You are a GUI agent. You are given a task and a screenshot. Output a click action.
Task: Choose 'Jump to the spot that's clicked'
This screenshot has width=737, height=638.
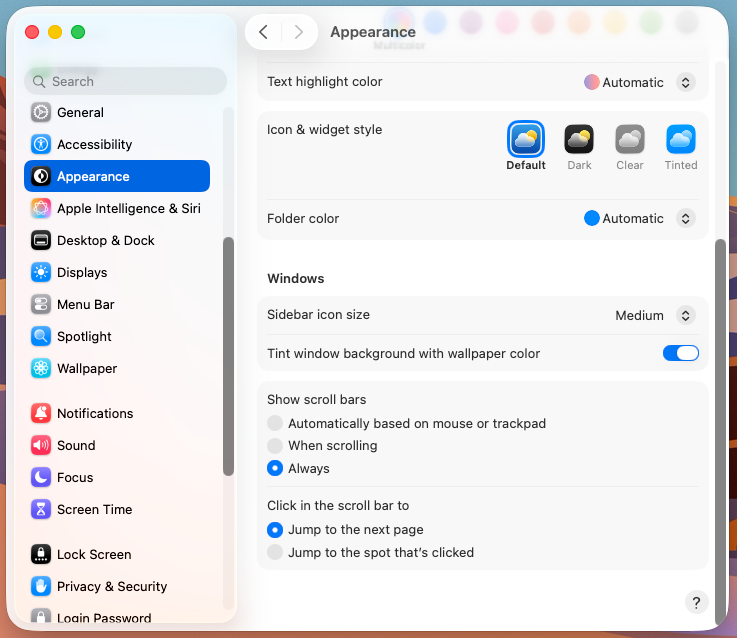click(x=275, y=552)
